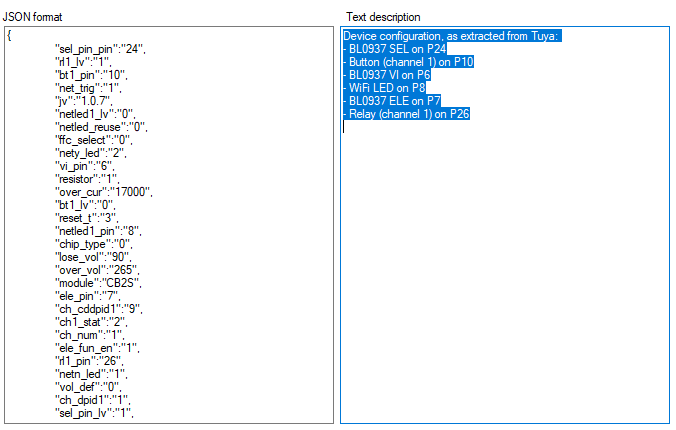The width and height of the screenshot is (676, 430).
Task: Click the "JSON format" label
Action: (x=32, y=17)
